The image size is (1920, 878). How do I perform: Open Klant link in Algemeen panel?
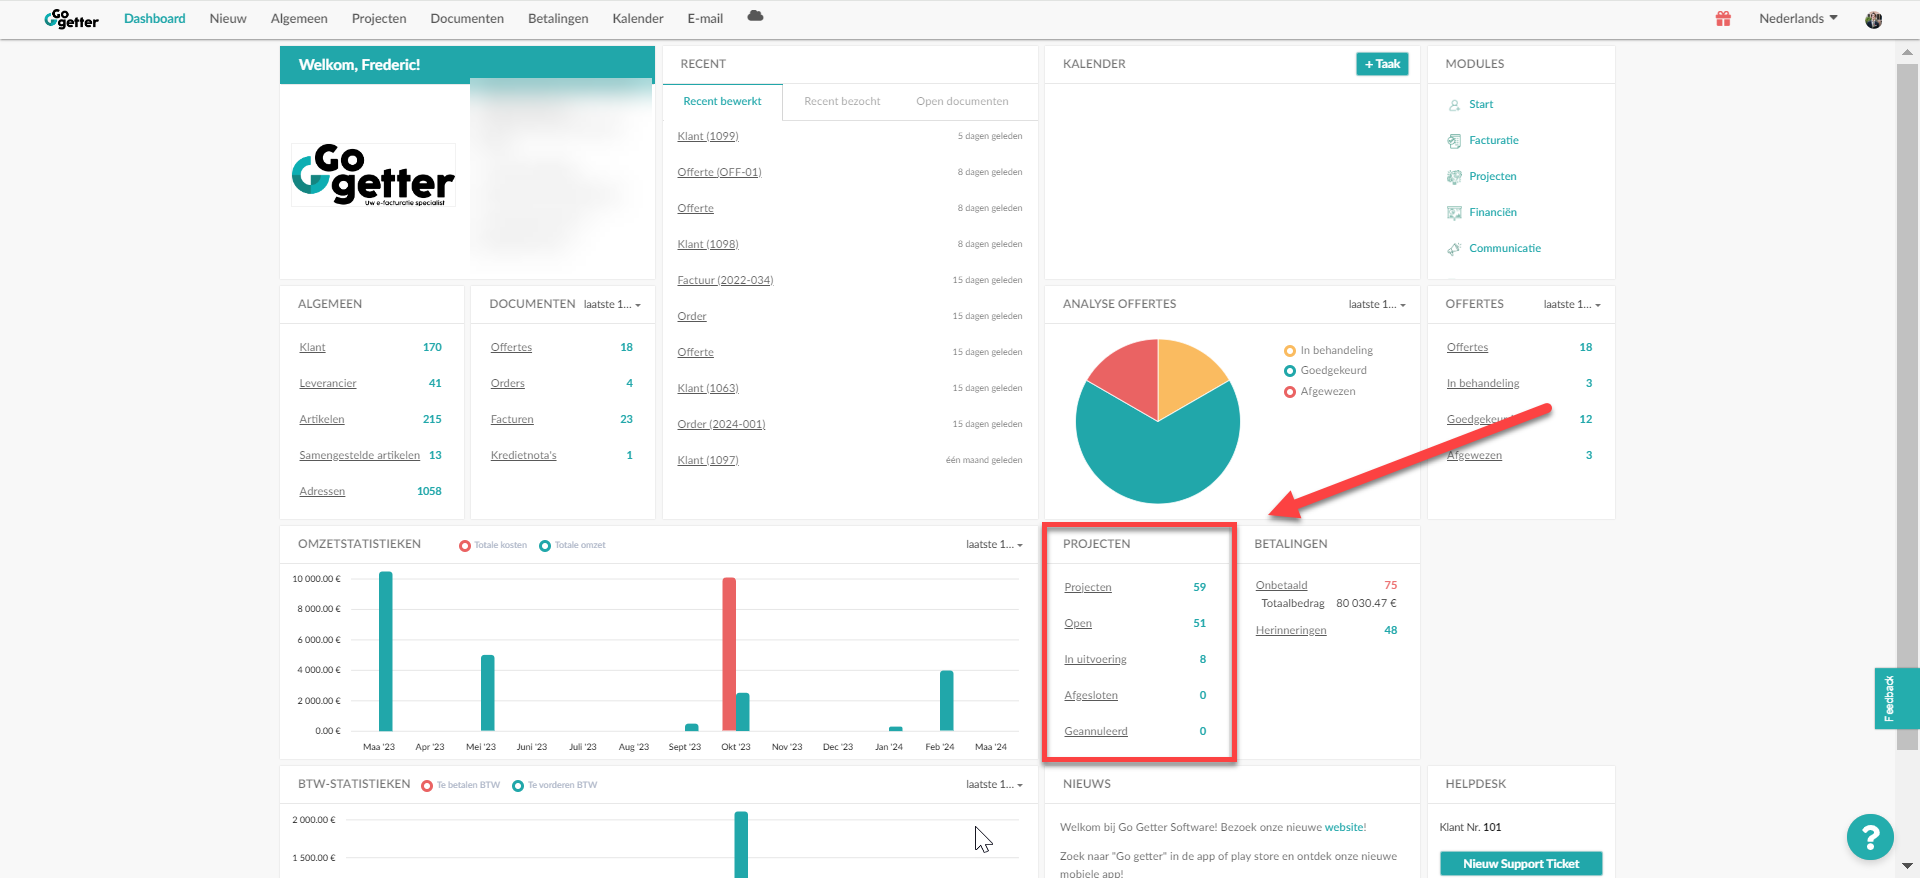click(x=312, y=348)
